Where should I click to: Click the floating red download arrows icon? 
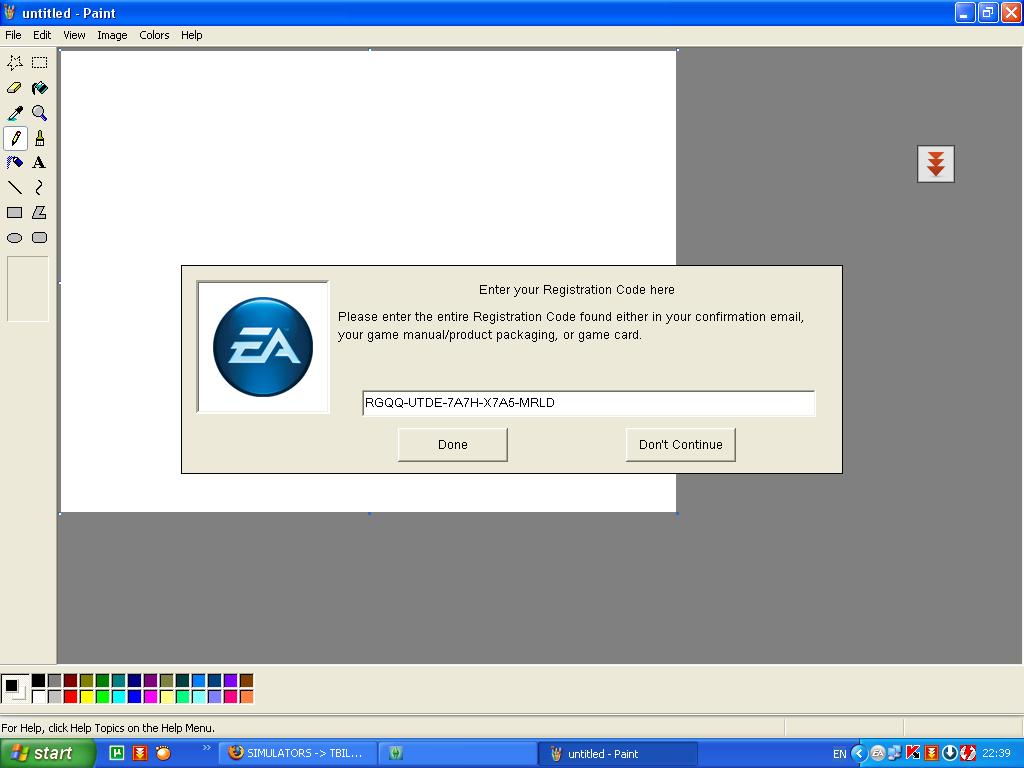pos(936,164)
